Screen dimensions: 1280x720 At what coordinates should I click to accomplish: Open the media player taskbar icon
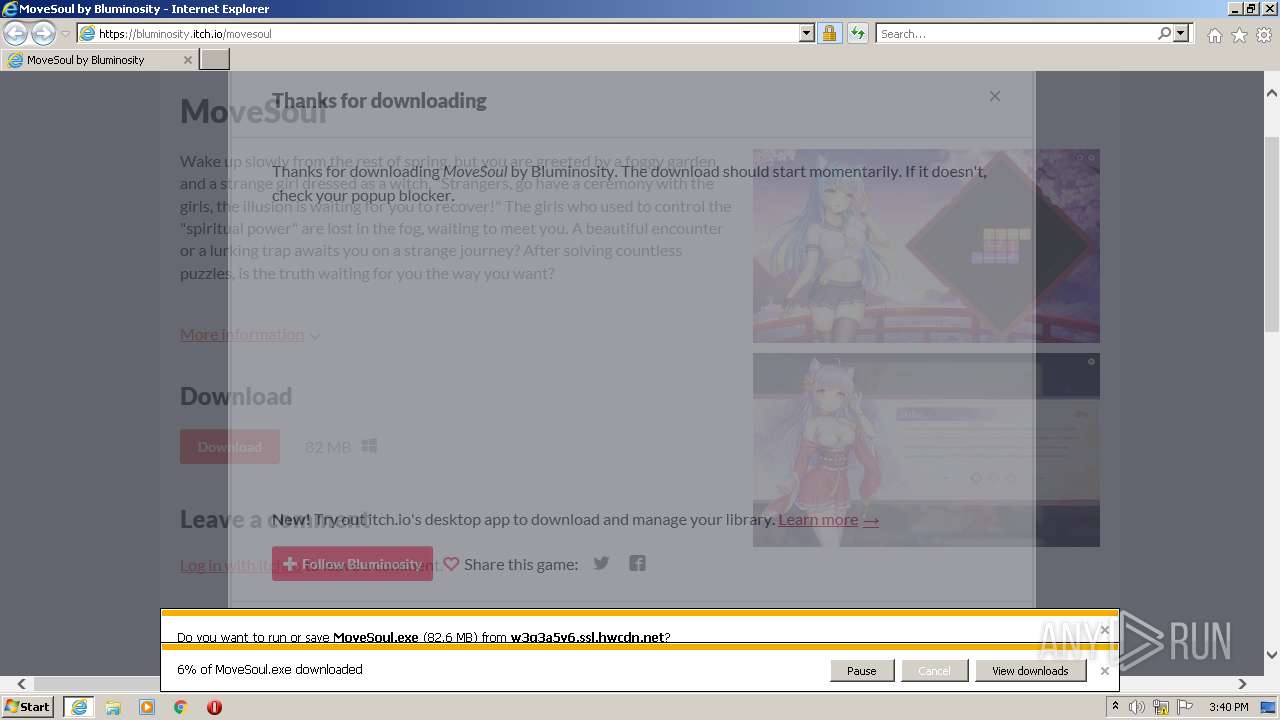[x=147, y=707]
